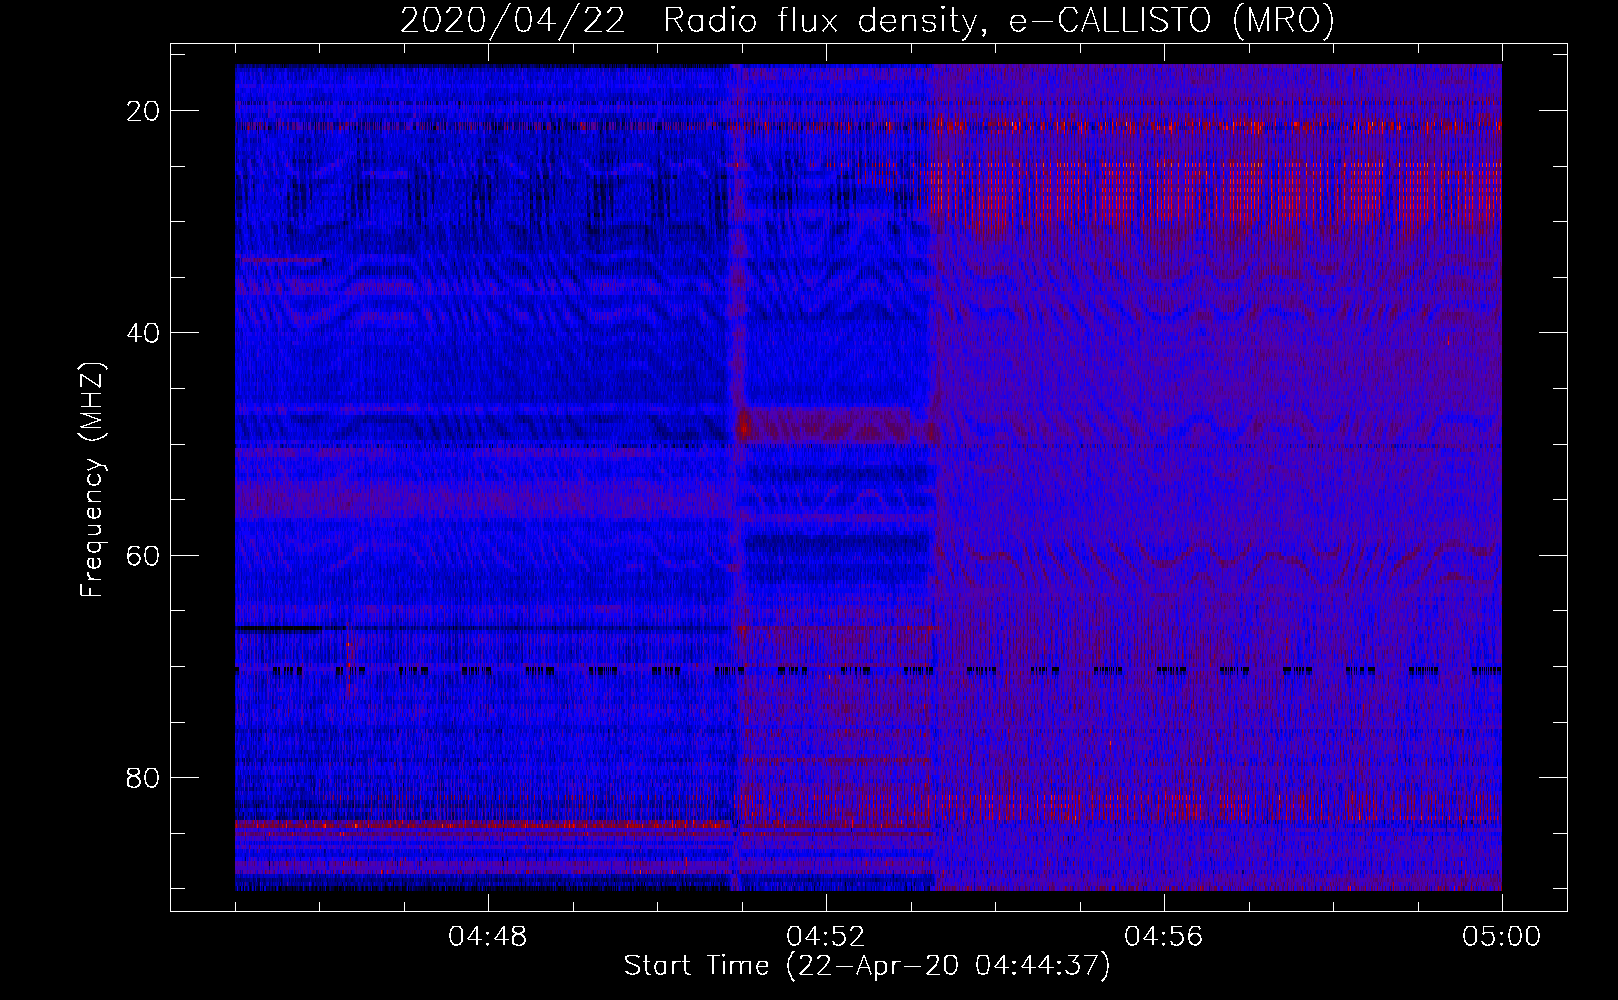The image size is (1618, 1000).
Task: Click the 'Start Time (22-Apr-20 04:44:37)' label
Action: (867, 966)
